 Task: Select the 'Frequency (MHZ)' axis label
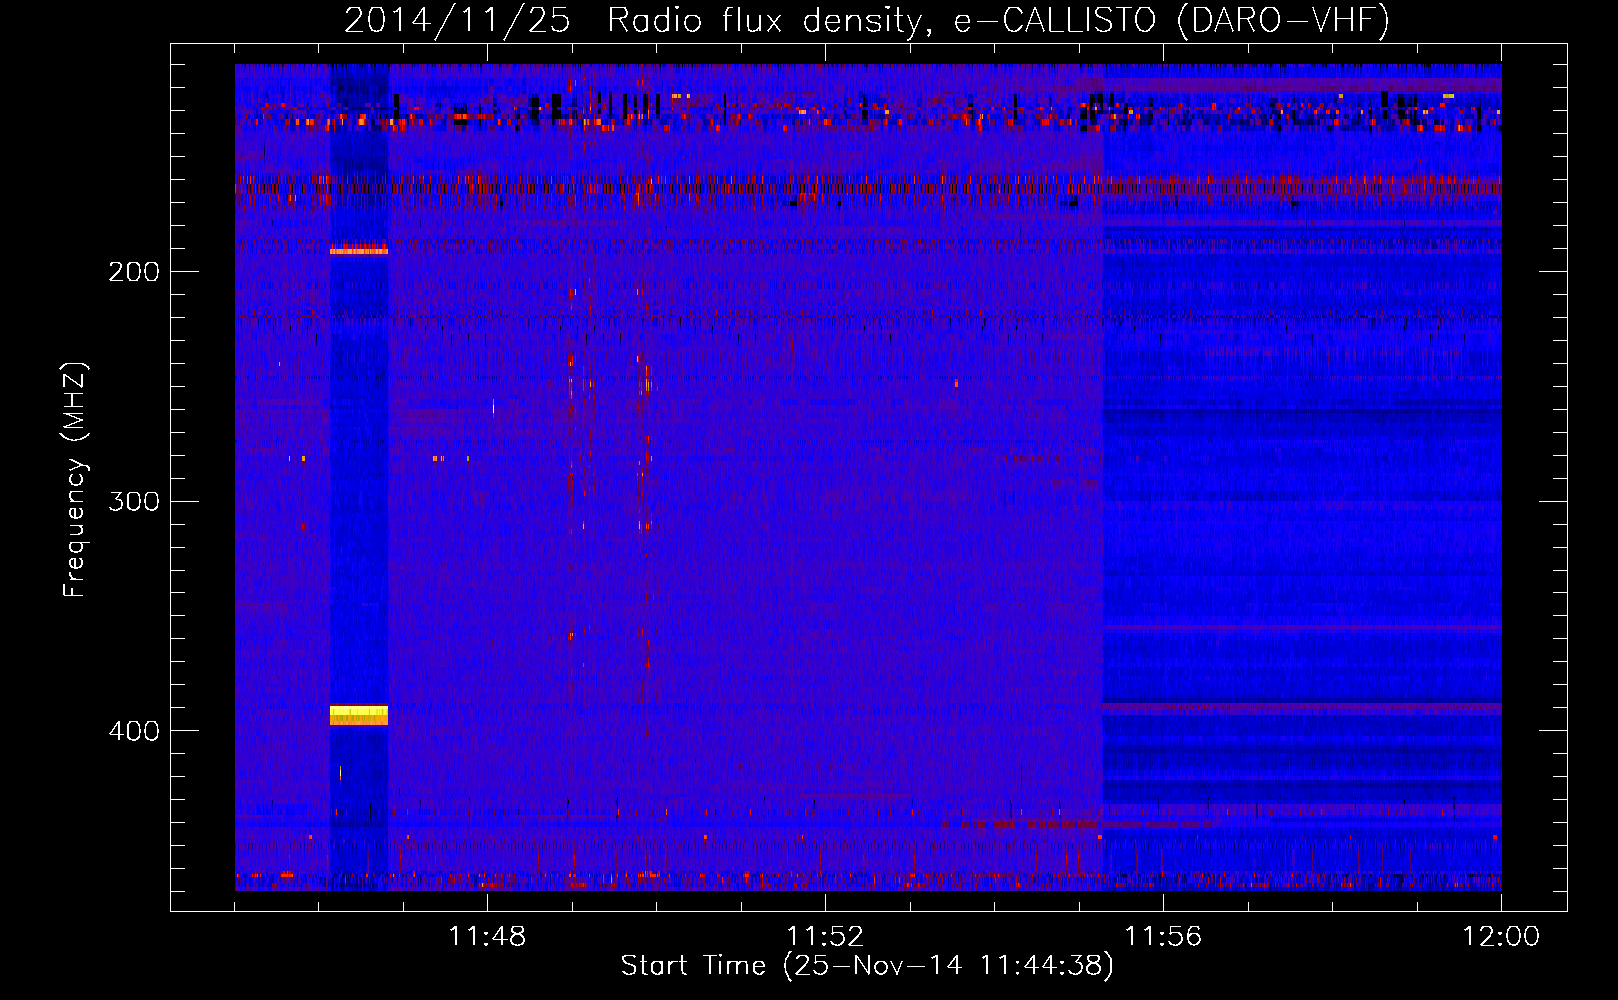click(x=75, y=480)
